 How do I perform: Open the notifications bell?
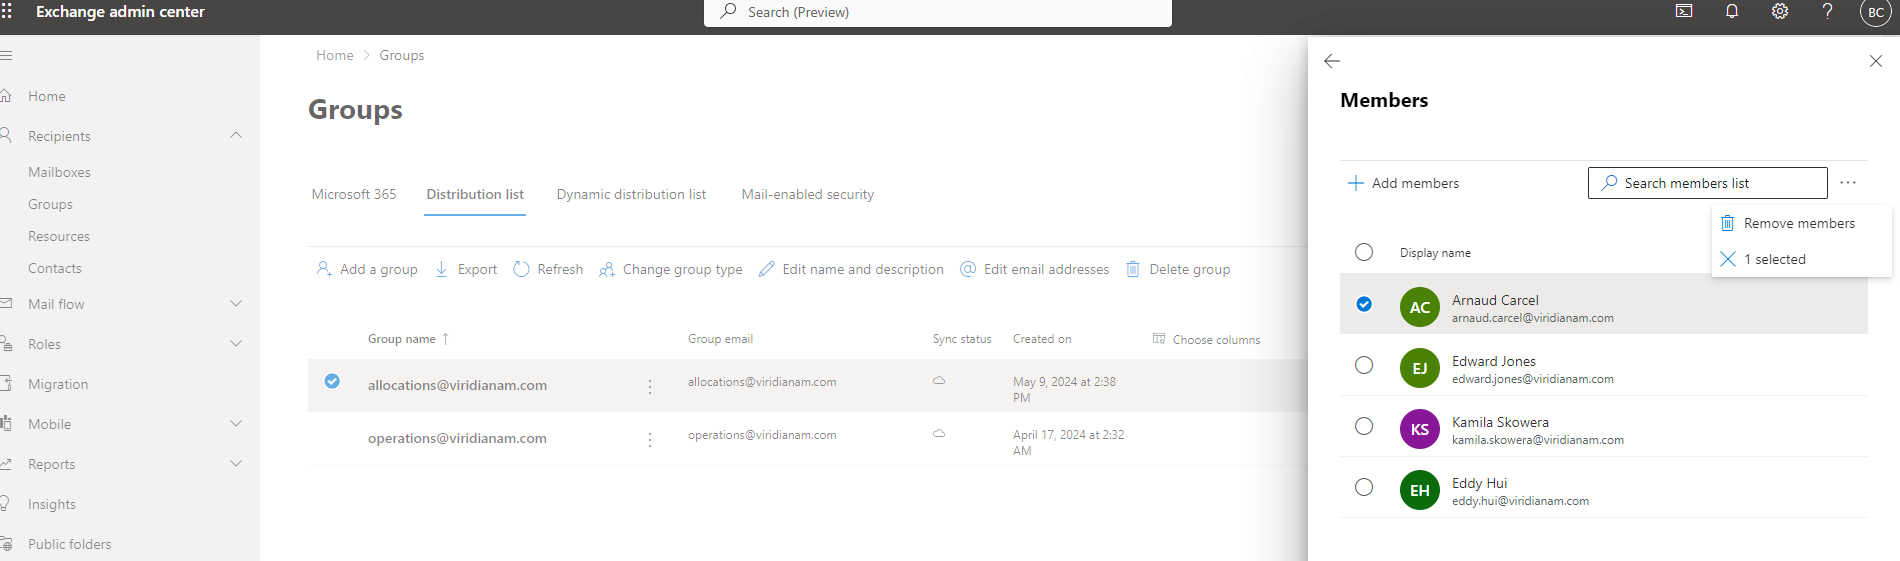[1732, 11]
